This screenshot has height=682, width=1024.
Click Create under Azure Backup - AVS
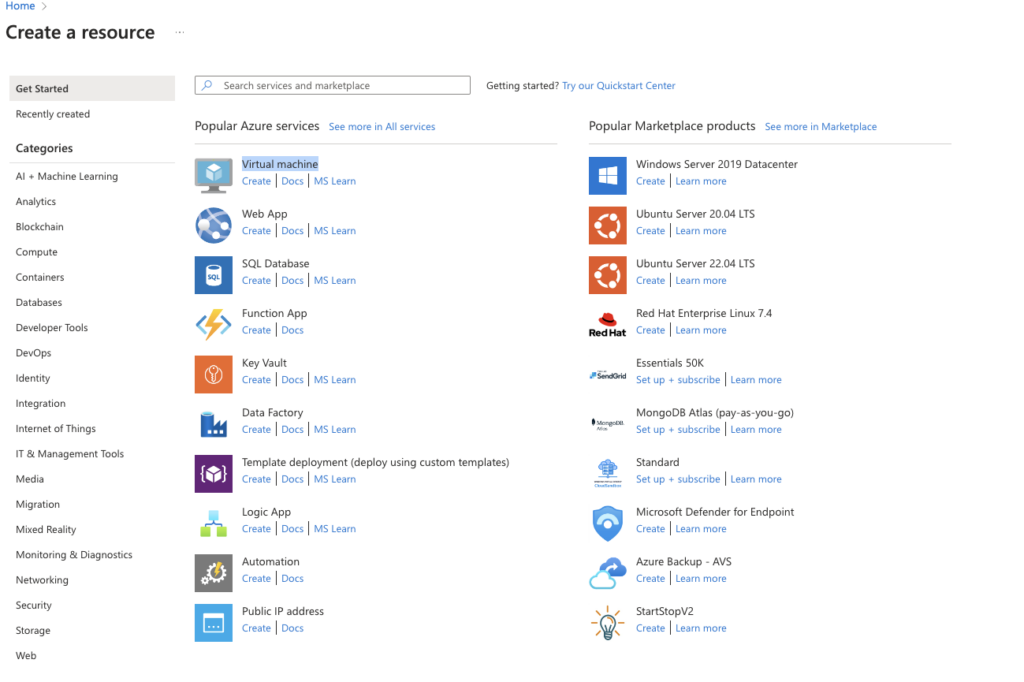[650, 578]
